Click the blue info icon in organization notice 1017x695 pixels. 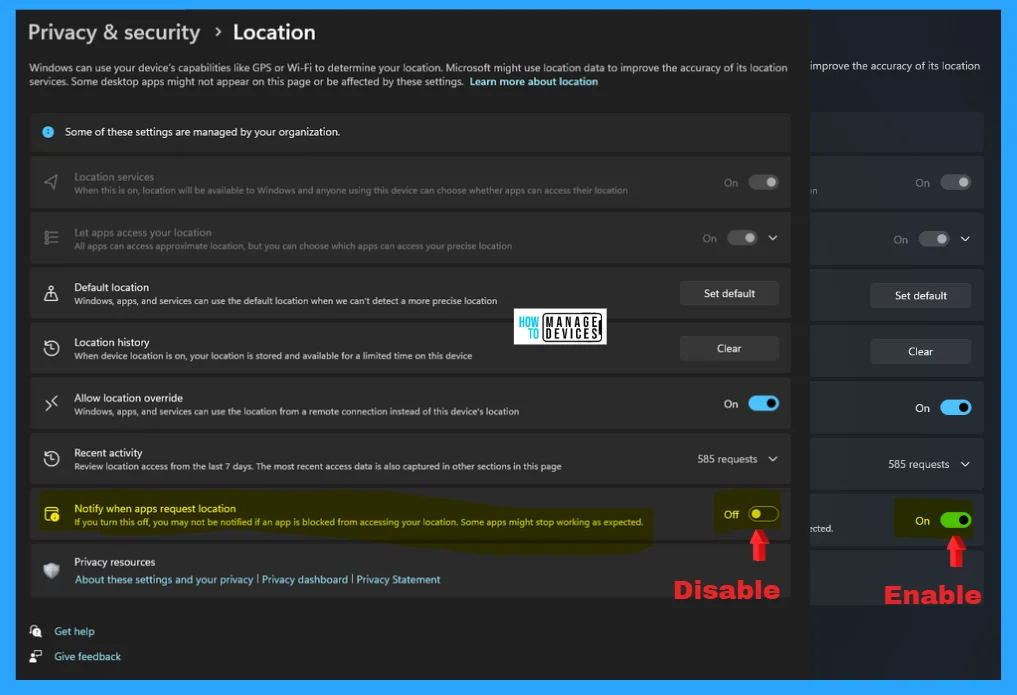click(48, 132)
